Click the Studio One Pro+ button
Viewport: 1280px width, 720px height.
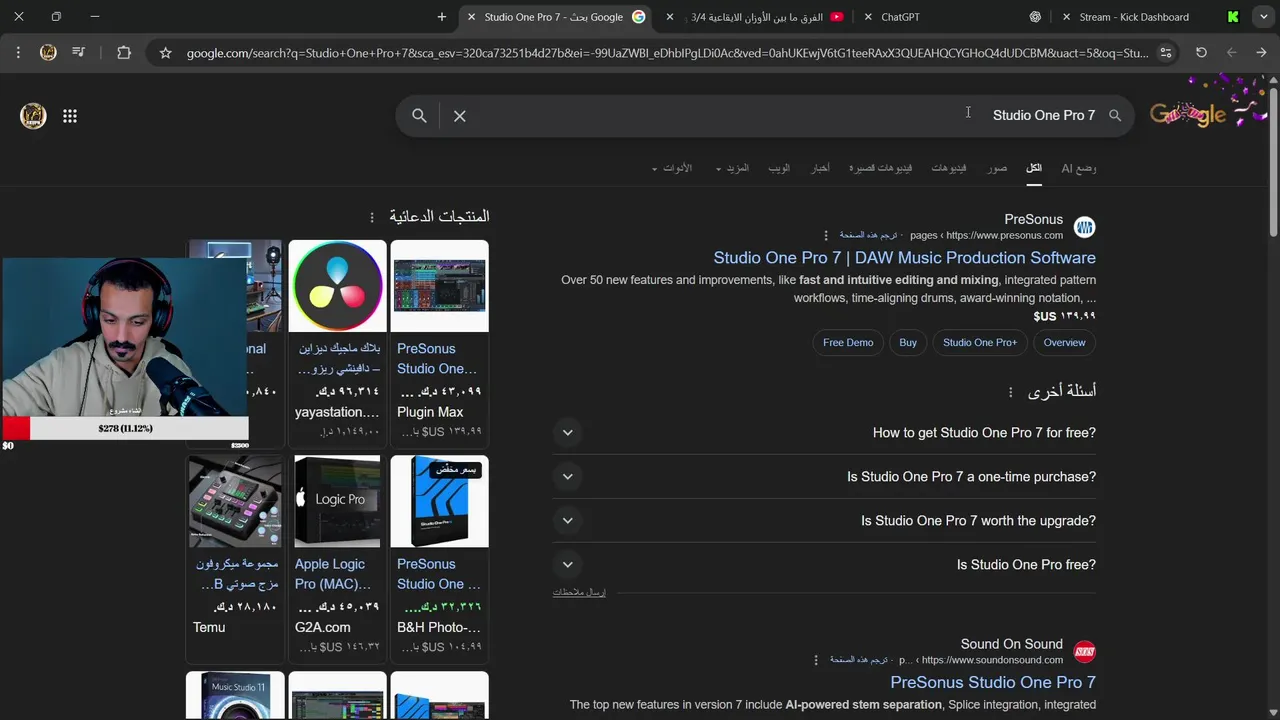[980, 343]
